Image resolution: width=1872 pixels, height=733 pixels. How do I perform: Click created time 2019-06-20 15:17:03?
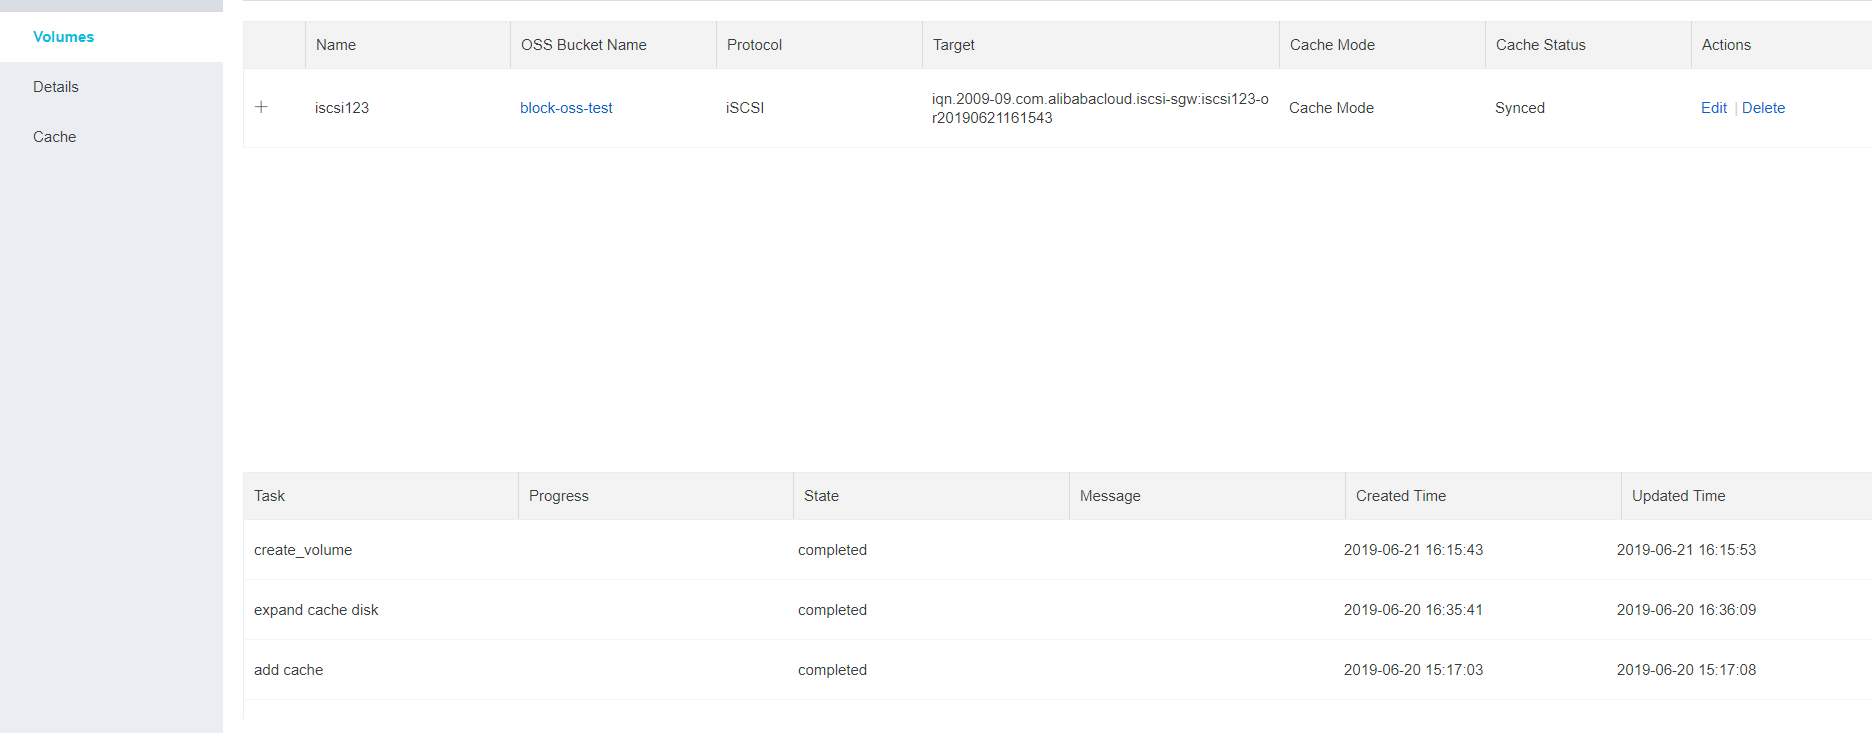tap(1413, 670)
